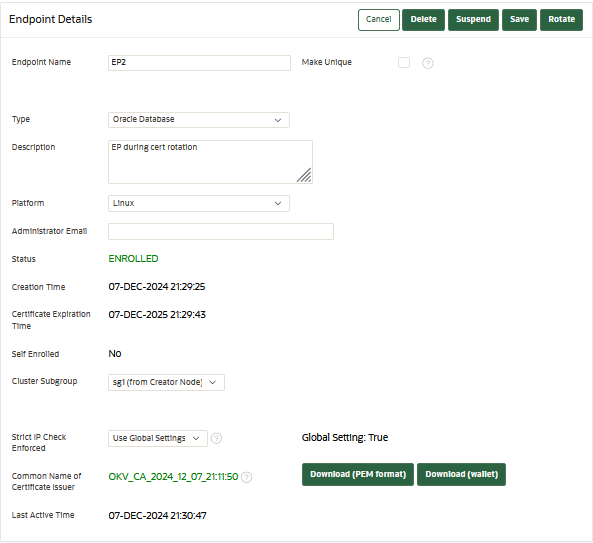Click the help icon beside Make Unique
593x543 pixels.
[x=427, y=63]
